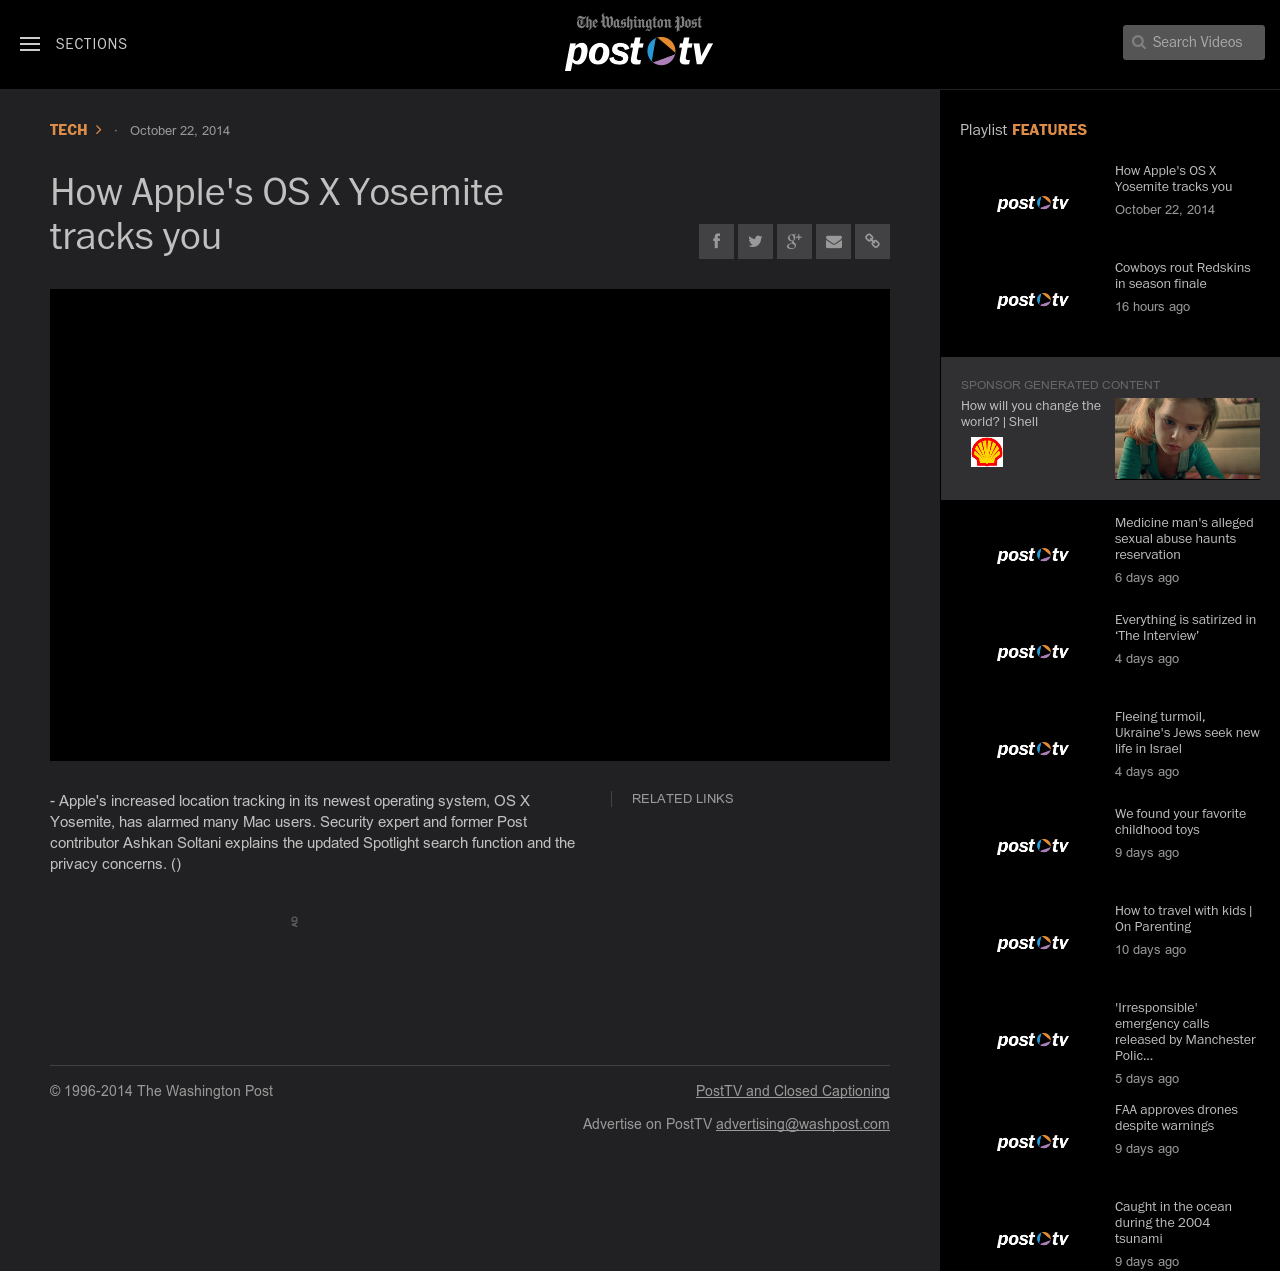Viewport: 1280px width, 1271px height.
Task: Open the Shell sponsored video thumbnail
Action: [1187, 438]
